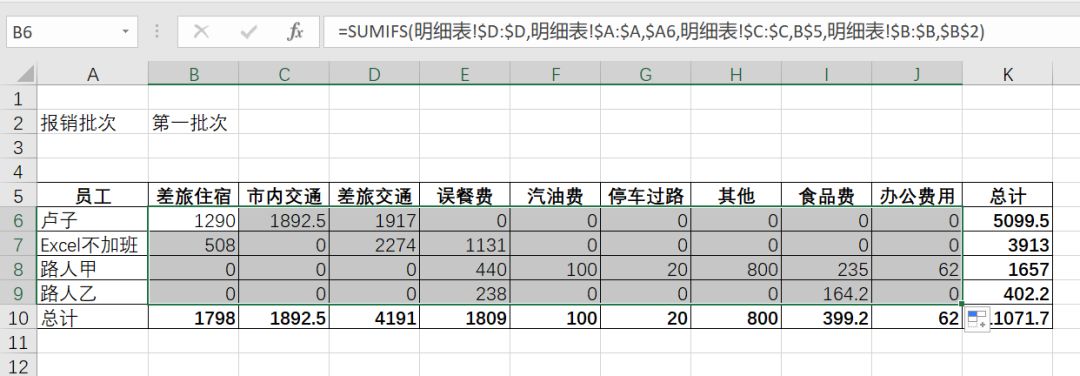Click the employee cell 路人甲
Image resolution: width=1080 pixels, height=376 pixels.
(92, 269)
